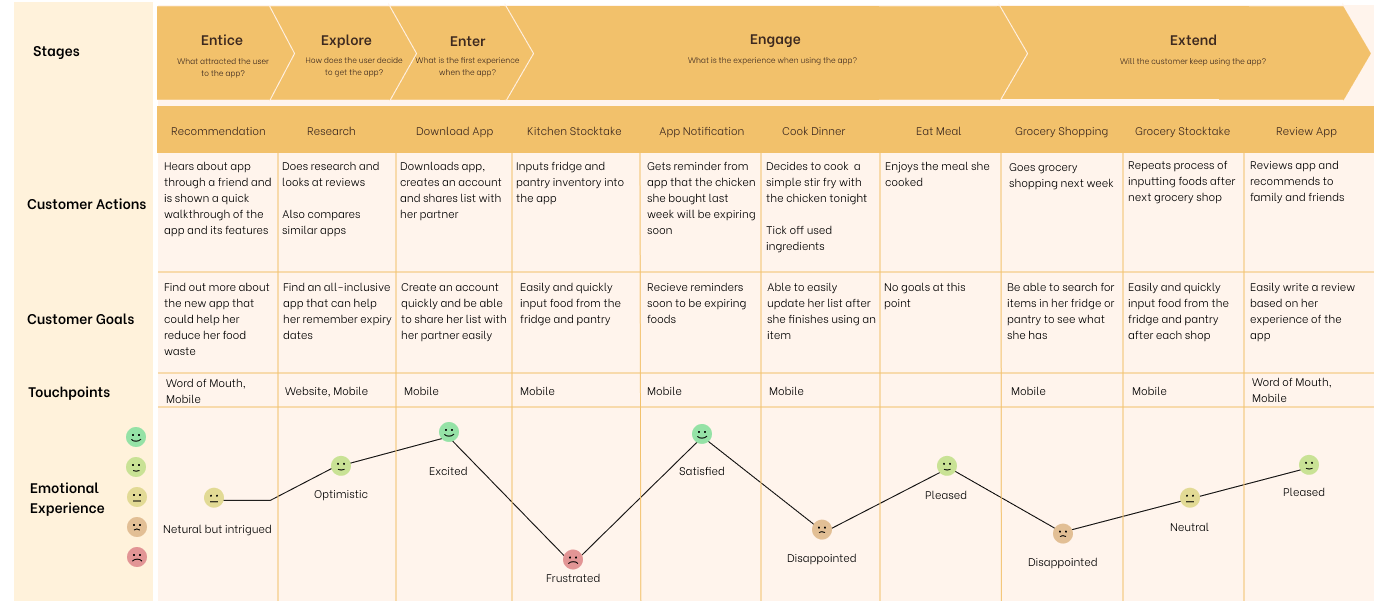Select the Engage stage arrow header

click(x=775, y=53)
